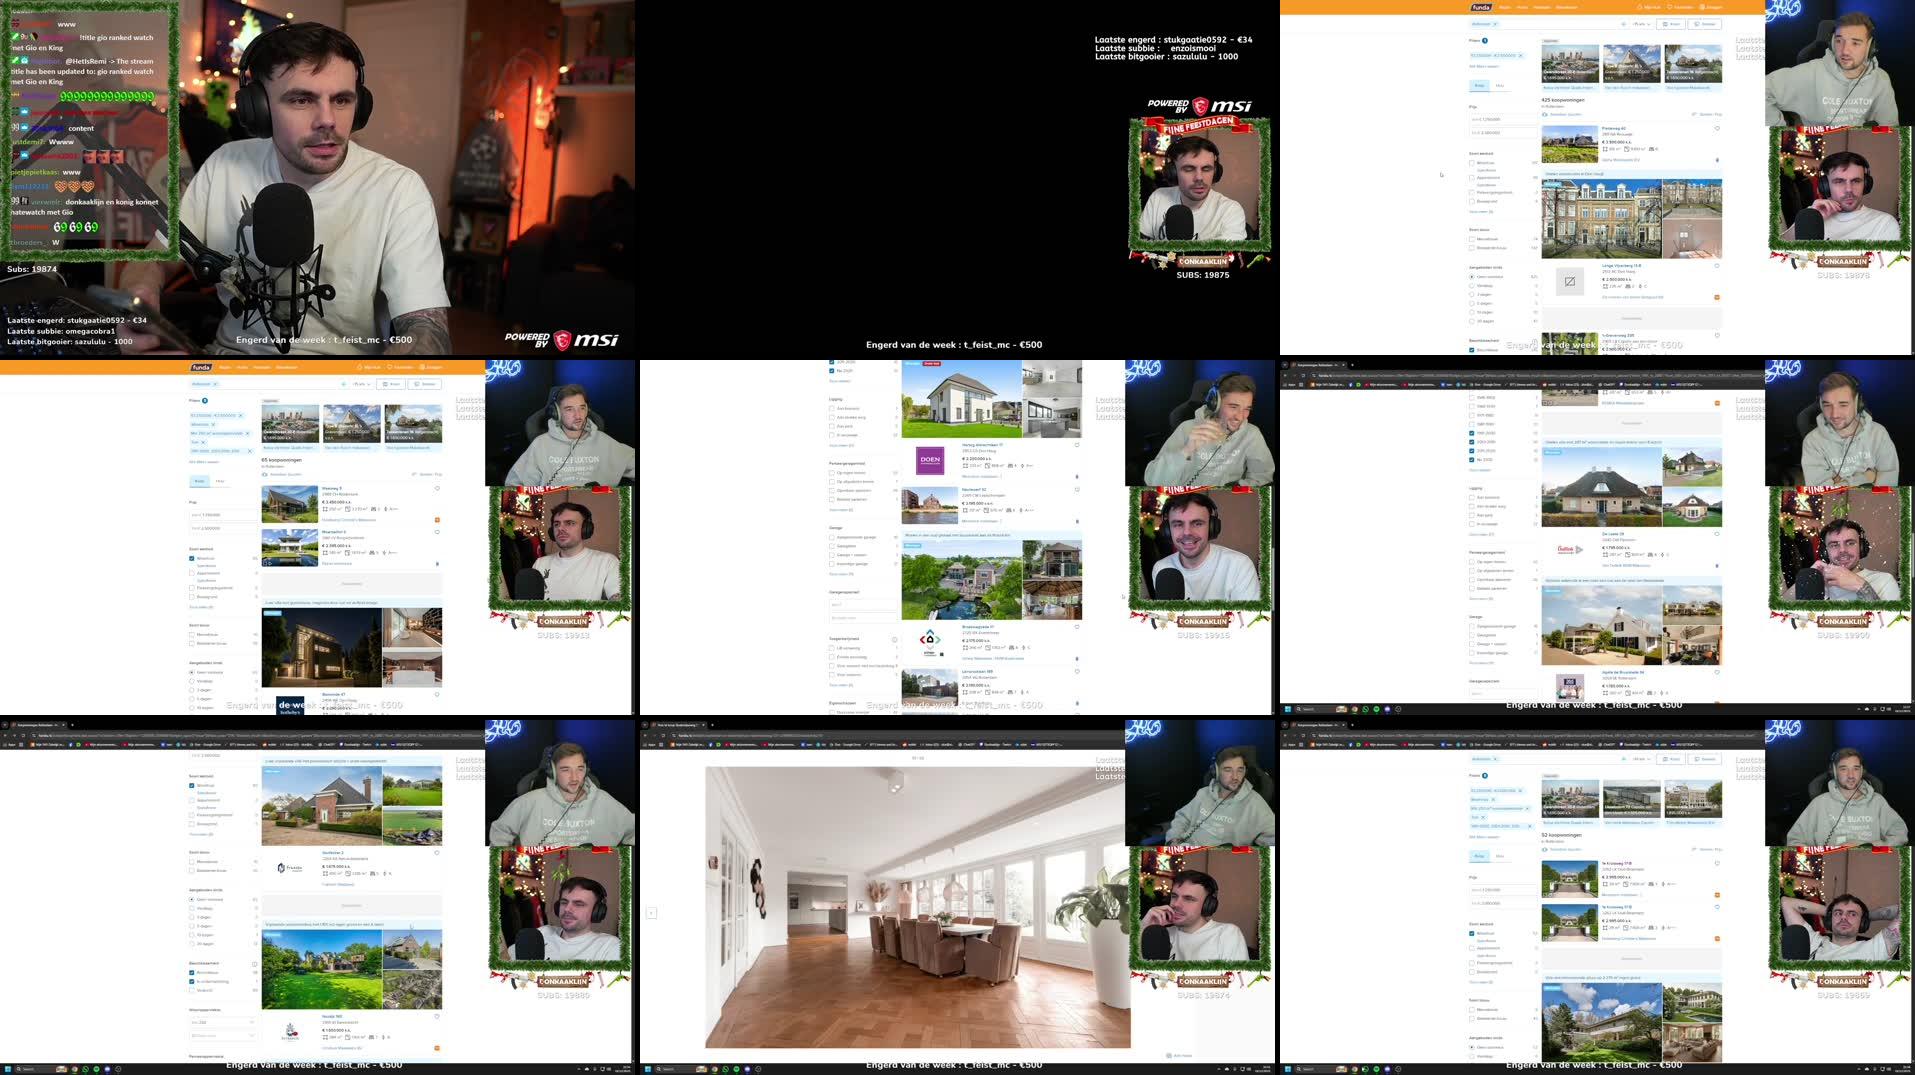Click the Kaart map view icon above the results
1915x1075 pixels.
pyautogui.click(x=1671, y=24)
